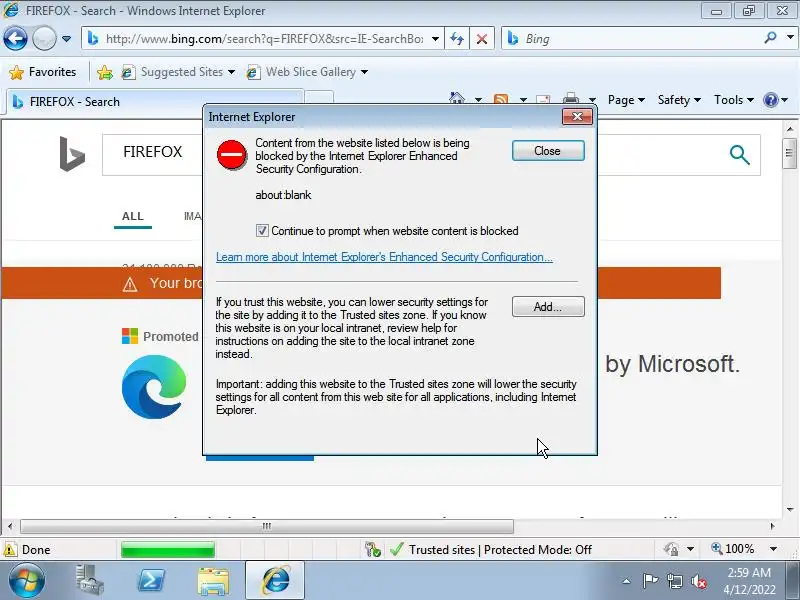Viewport: 800px width, 600px height.
Task: Expand the address bar autocomplete dropdown
Action: (x=435, y=39)
